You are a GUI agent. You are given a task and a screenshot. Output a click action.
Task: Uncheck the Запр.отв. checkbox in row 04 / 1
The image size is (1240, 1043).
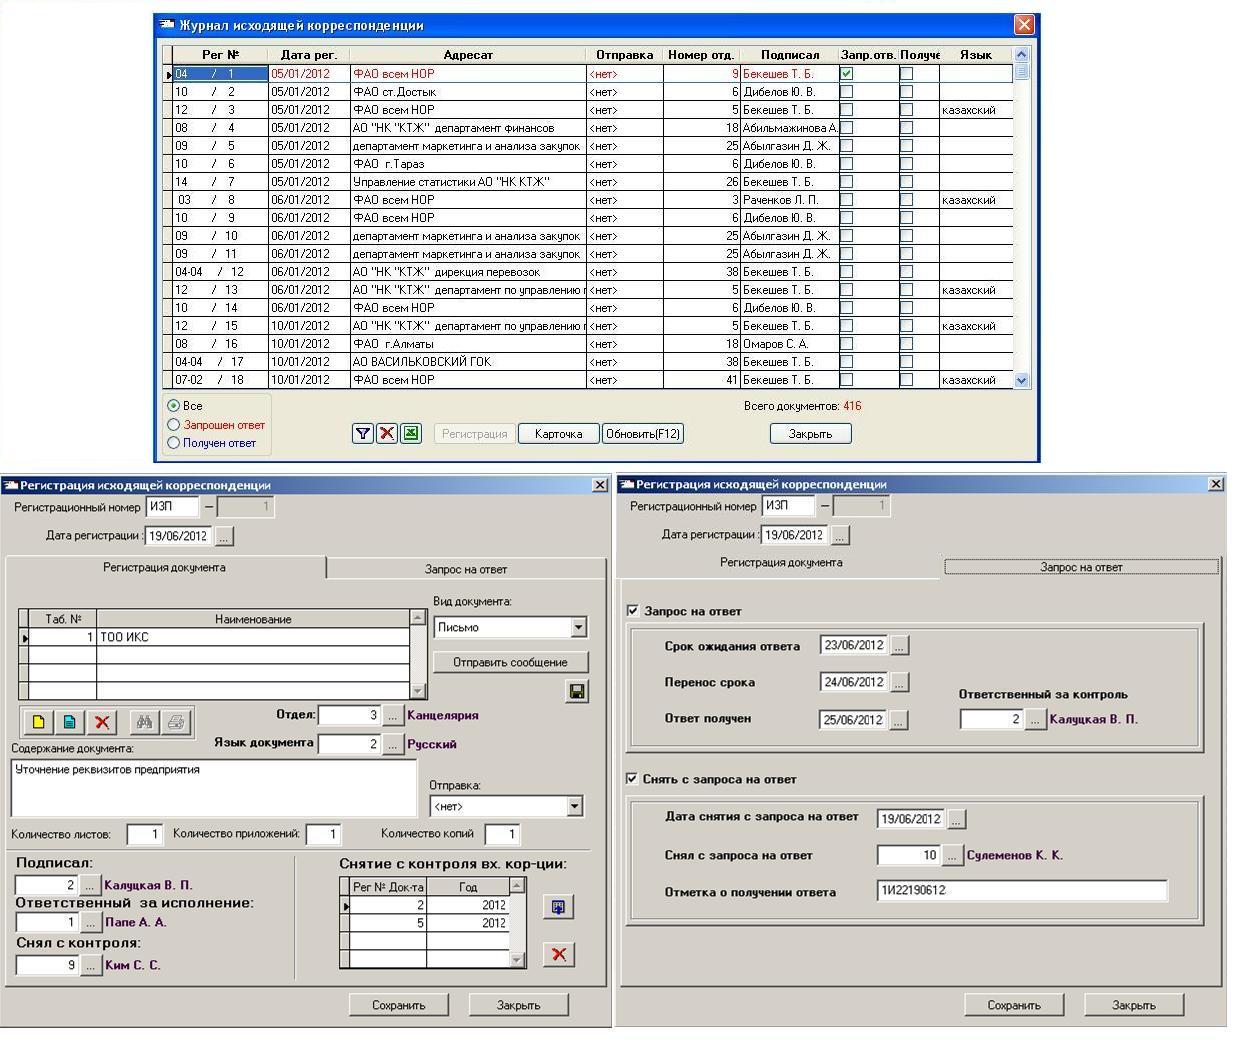point(847,73)
